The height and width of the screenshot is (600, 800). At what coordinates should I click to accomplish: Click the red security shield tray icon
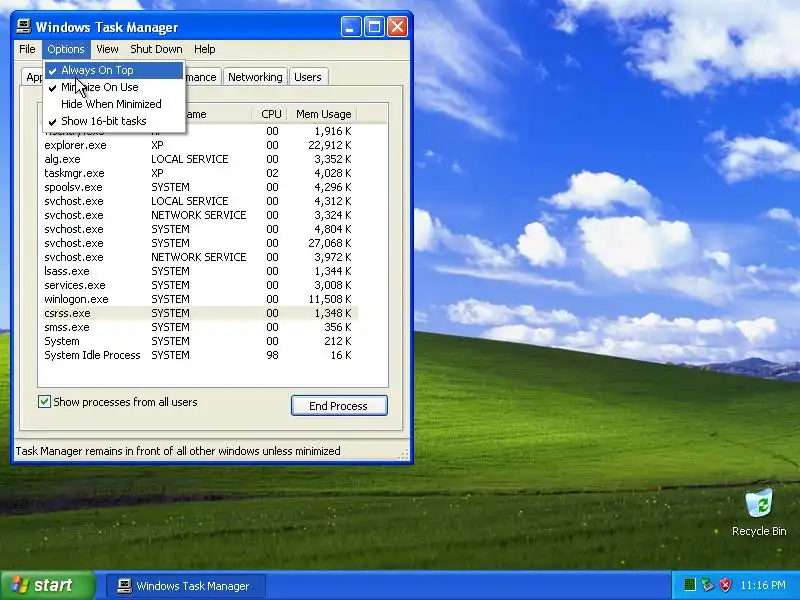pos(725,585)
